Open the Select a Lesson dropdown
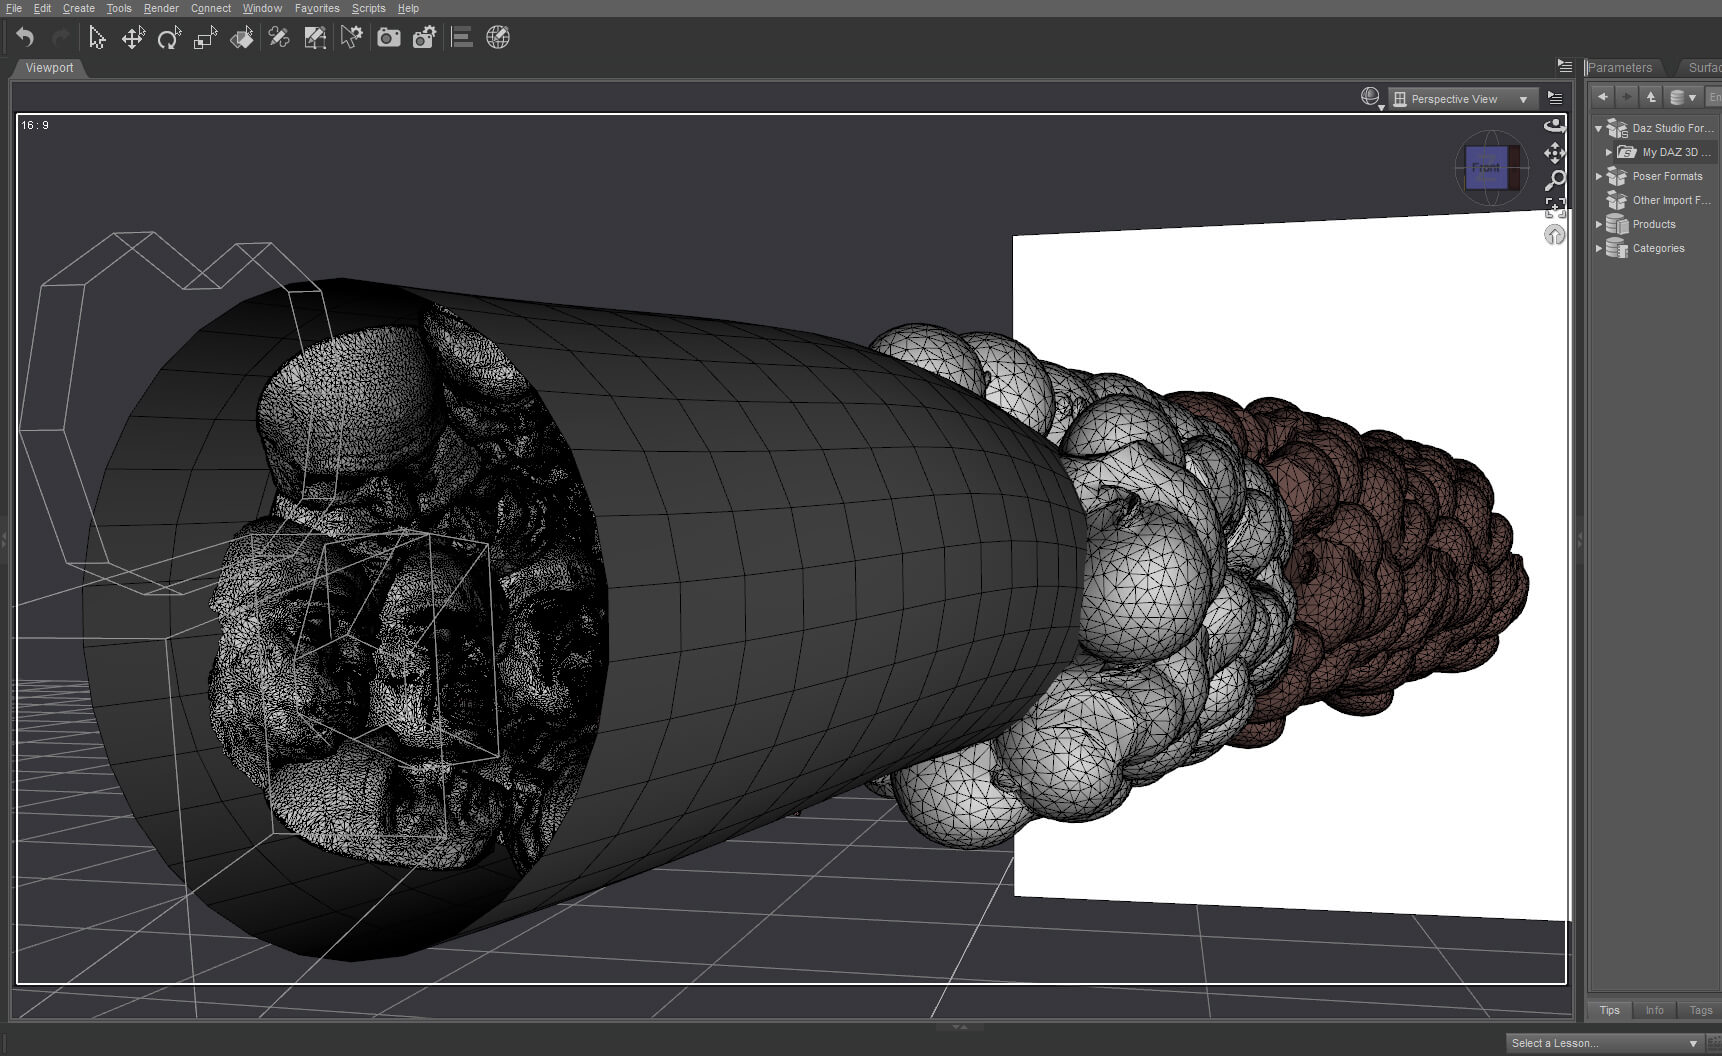The height and width of the screenshot is (1056, 1722). 1604,1043
